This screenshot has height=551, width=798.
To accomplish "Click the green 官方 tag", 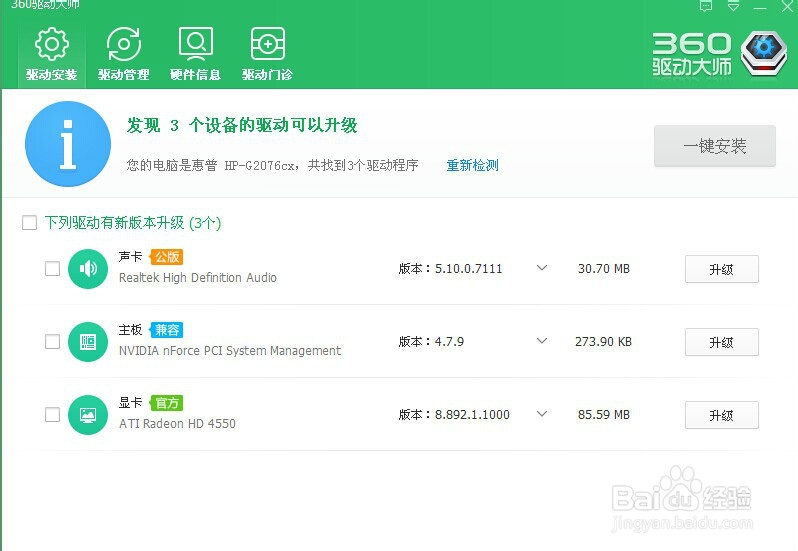I will (166, 403).
